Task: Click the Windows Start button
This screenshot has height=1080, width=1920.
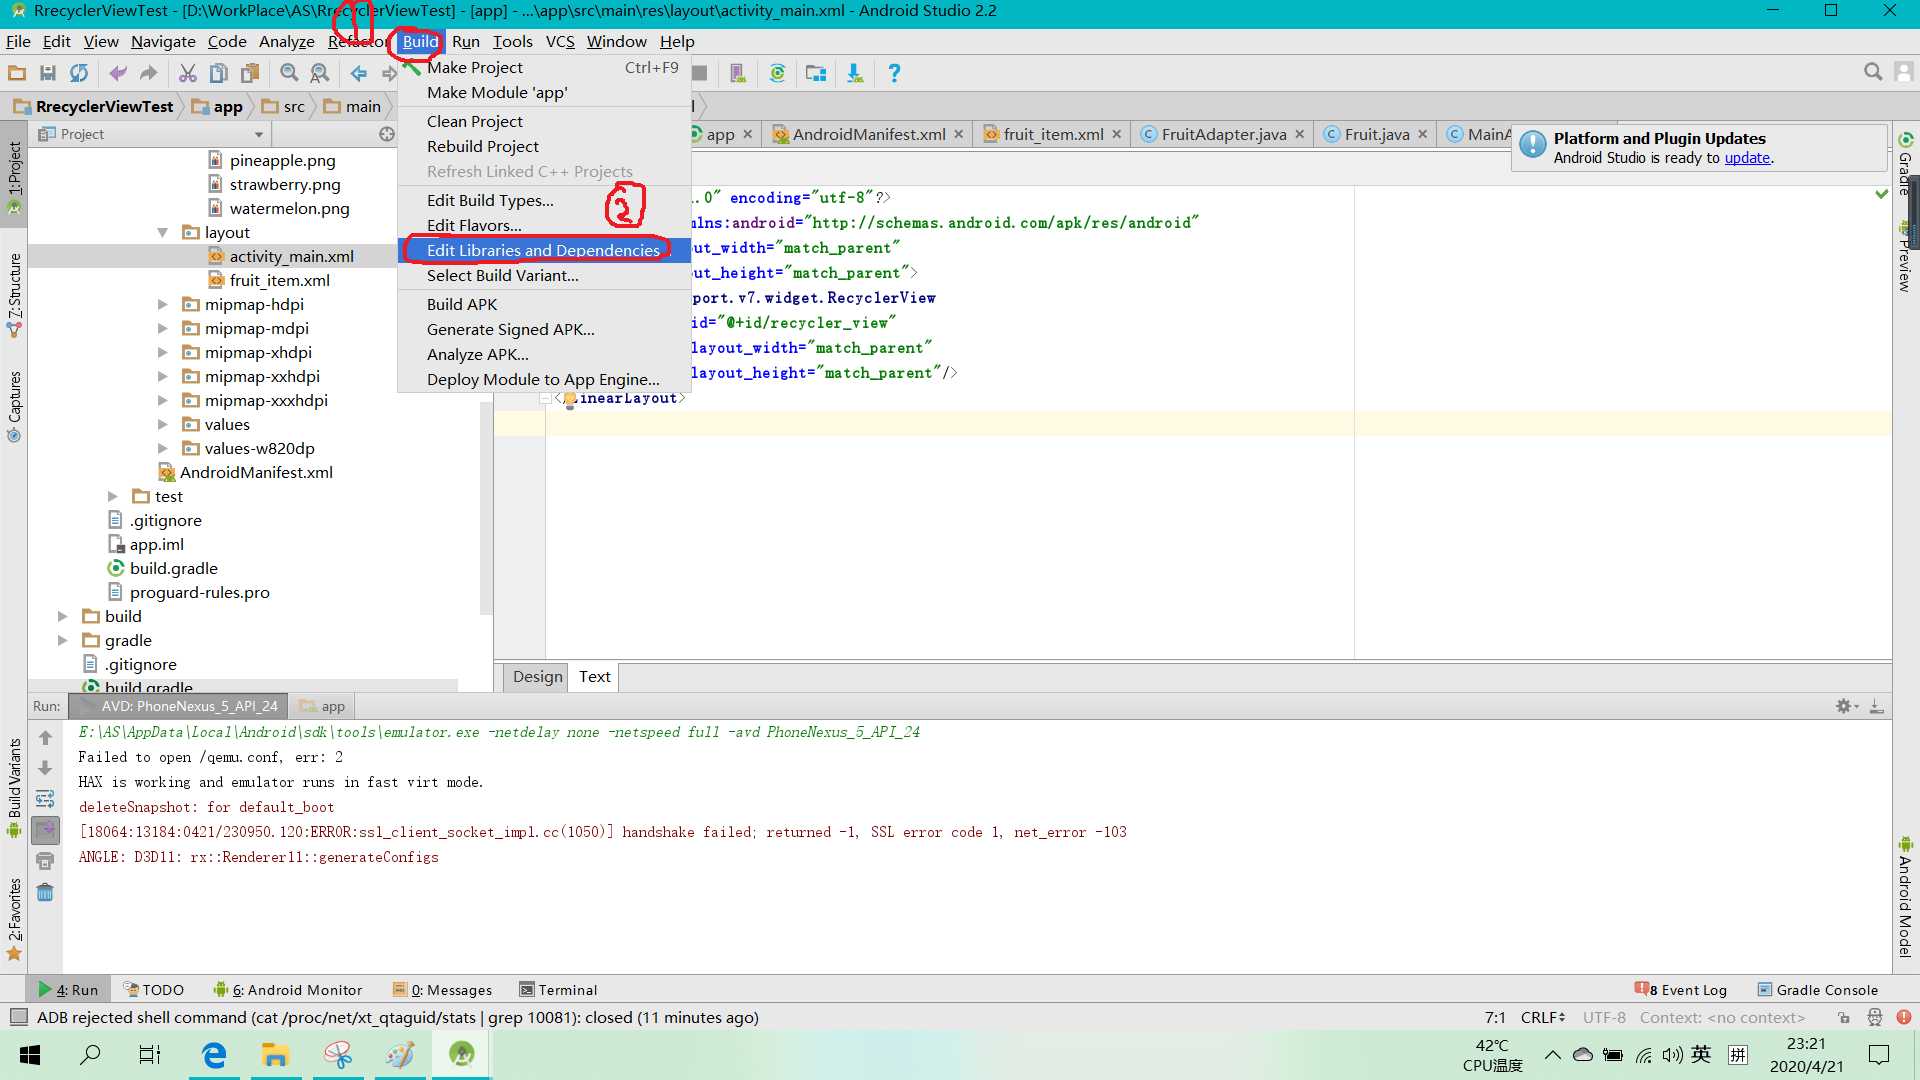Action: (x=30, y=1054)
